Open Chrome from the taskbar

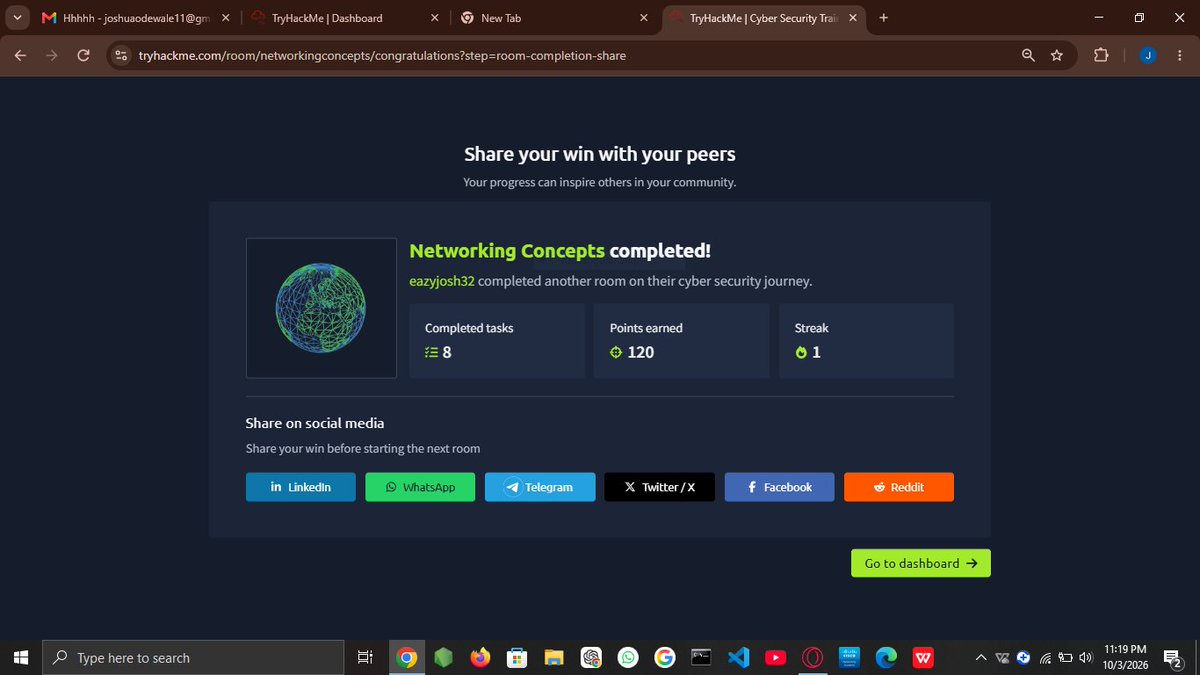tap(407, 657)
